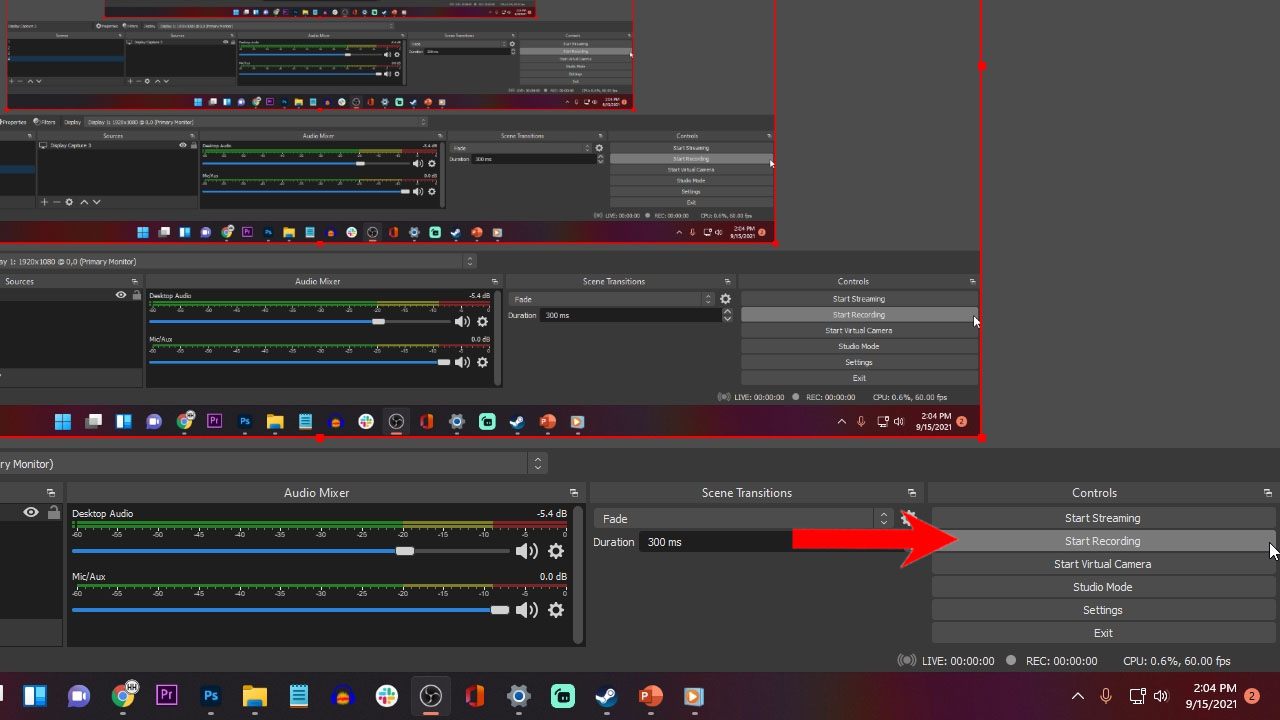Open Desktop Audio settings gear in Audio Mixer

pyautogui.click(x=556, y=550)
